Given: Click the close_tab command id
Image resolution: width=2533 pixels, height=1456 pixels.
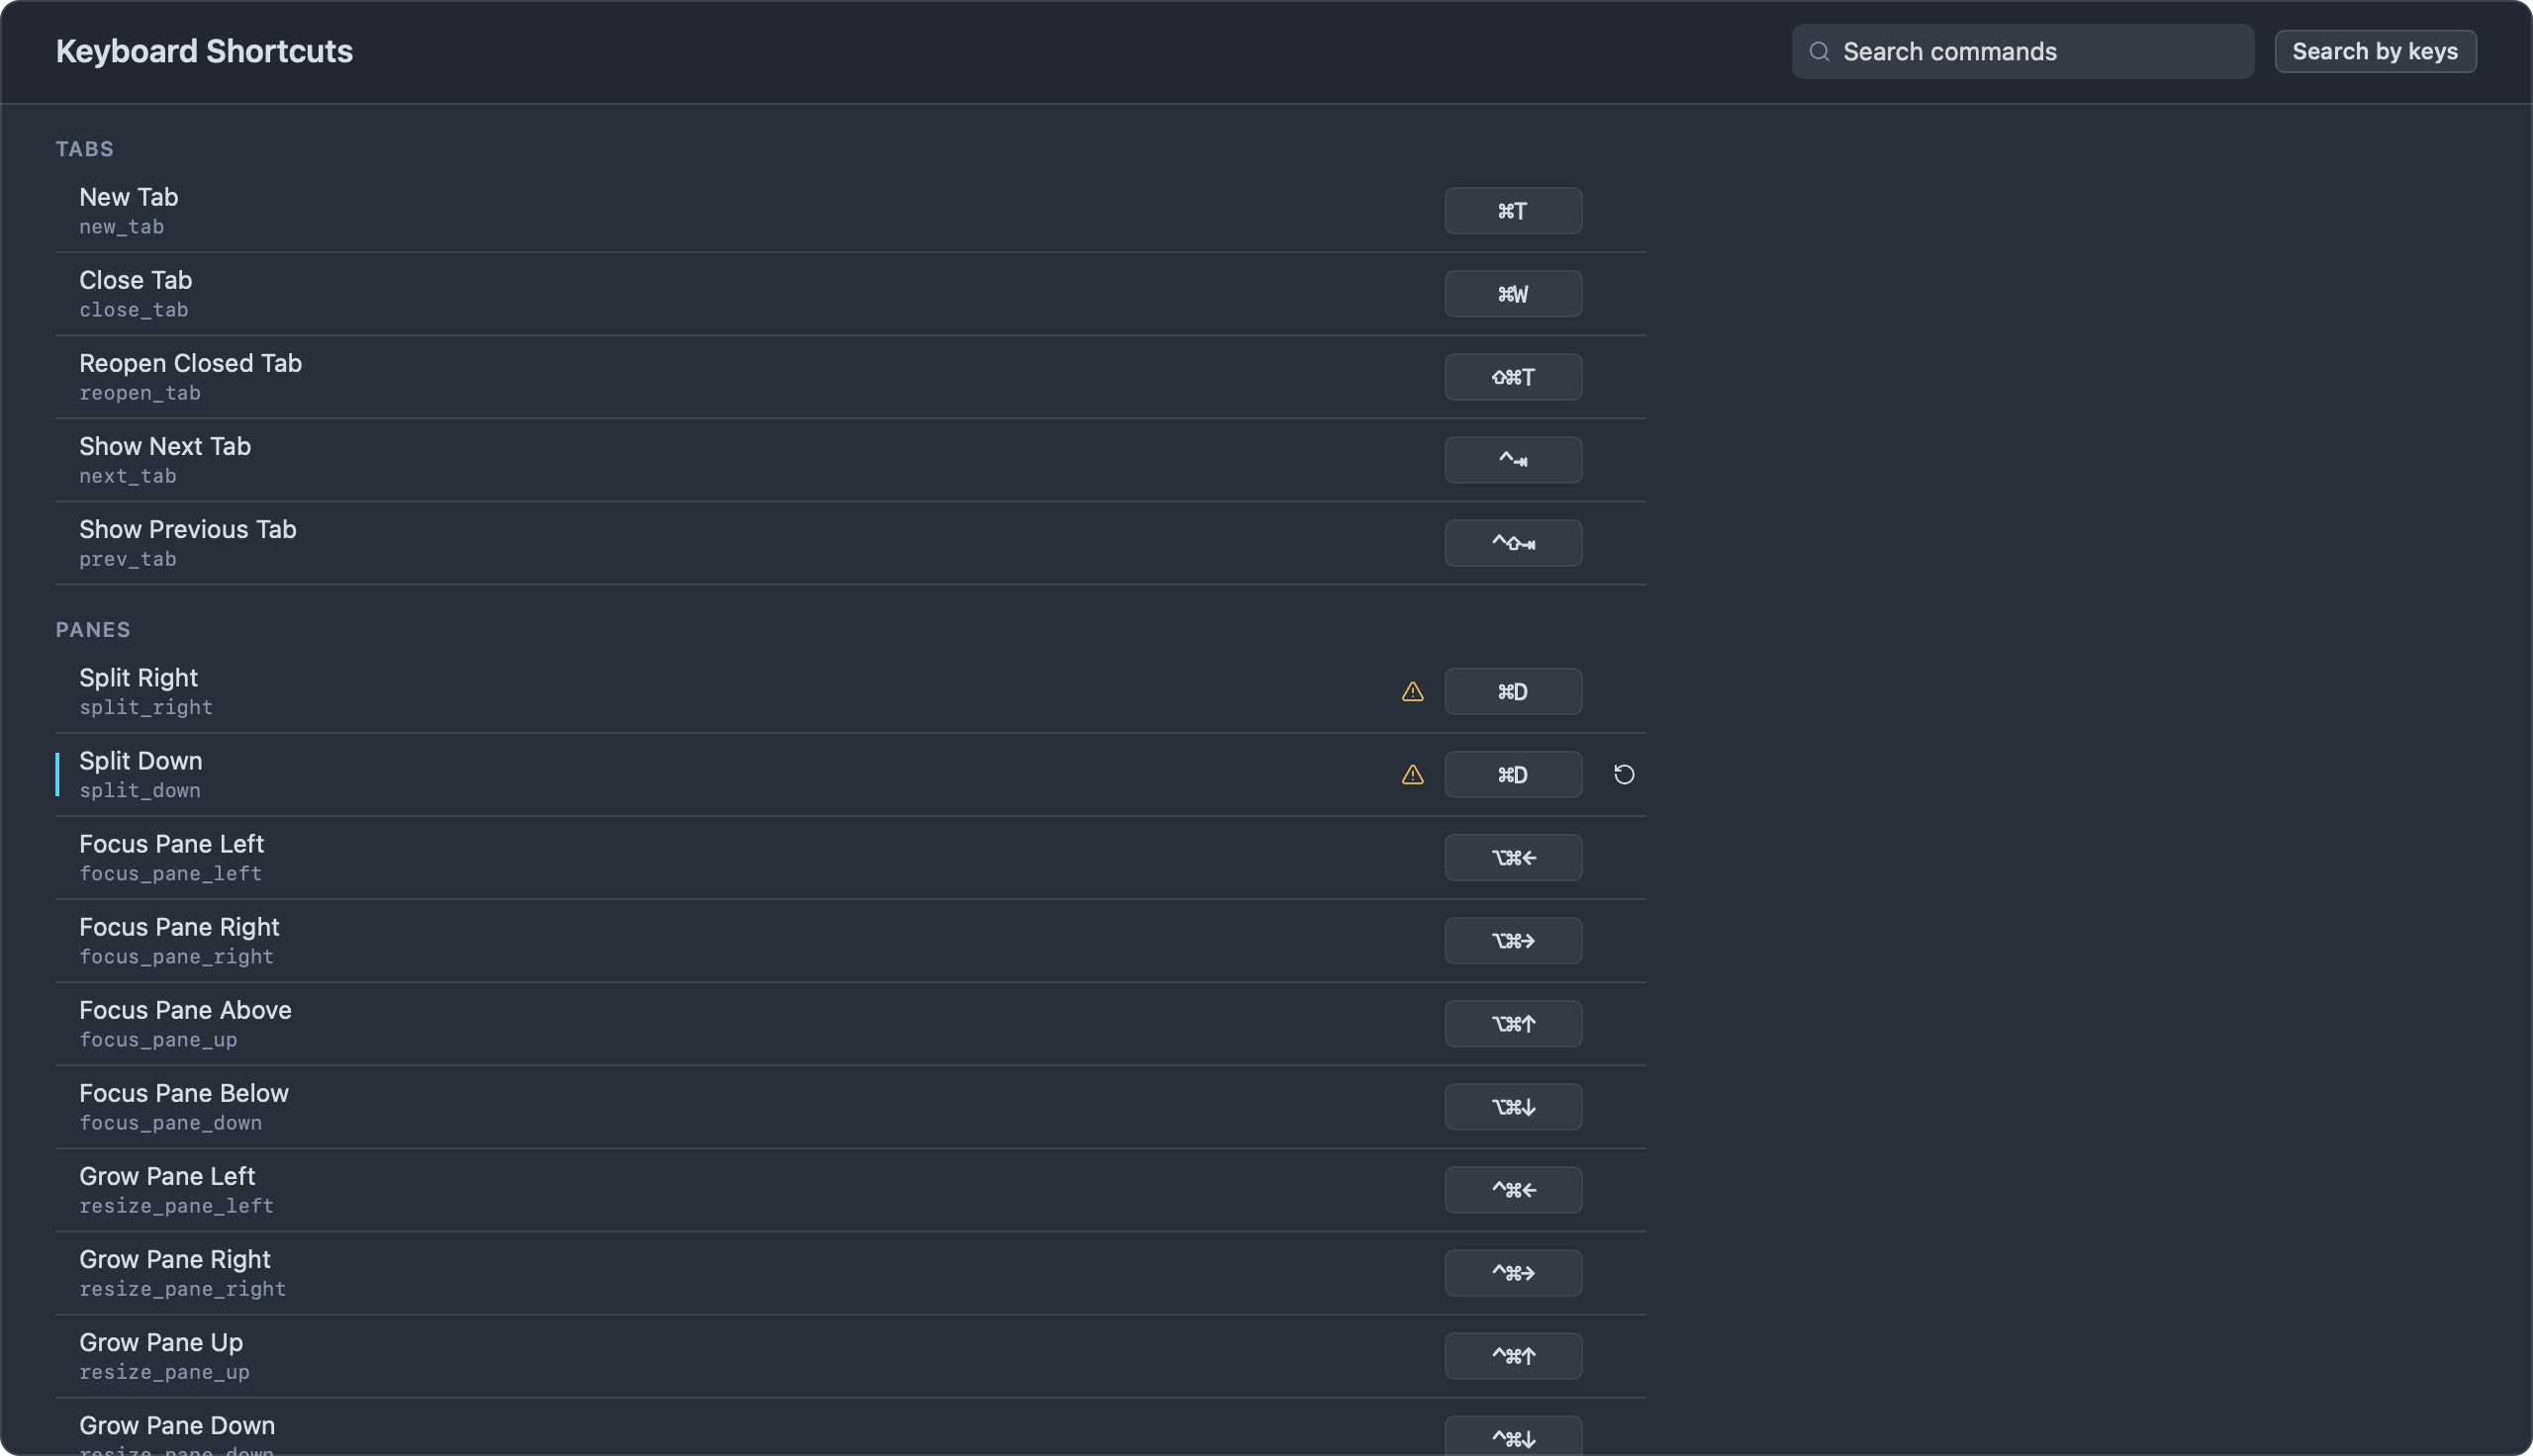Looking at the screenshot, I should coord(133,310).
